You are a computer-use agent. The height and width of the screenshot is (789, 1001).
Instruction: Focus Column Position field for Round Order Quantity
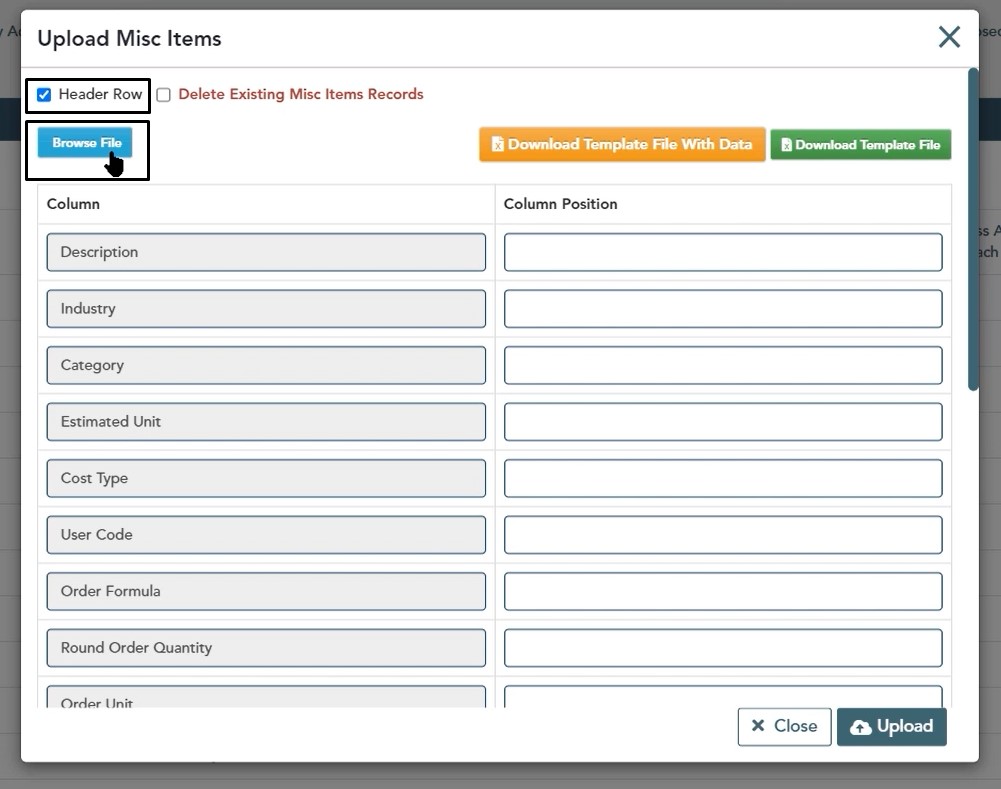(722, 648)
